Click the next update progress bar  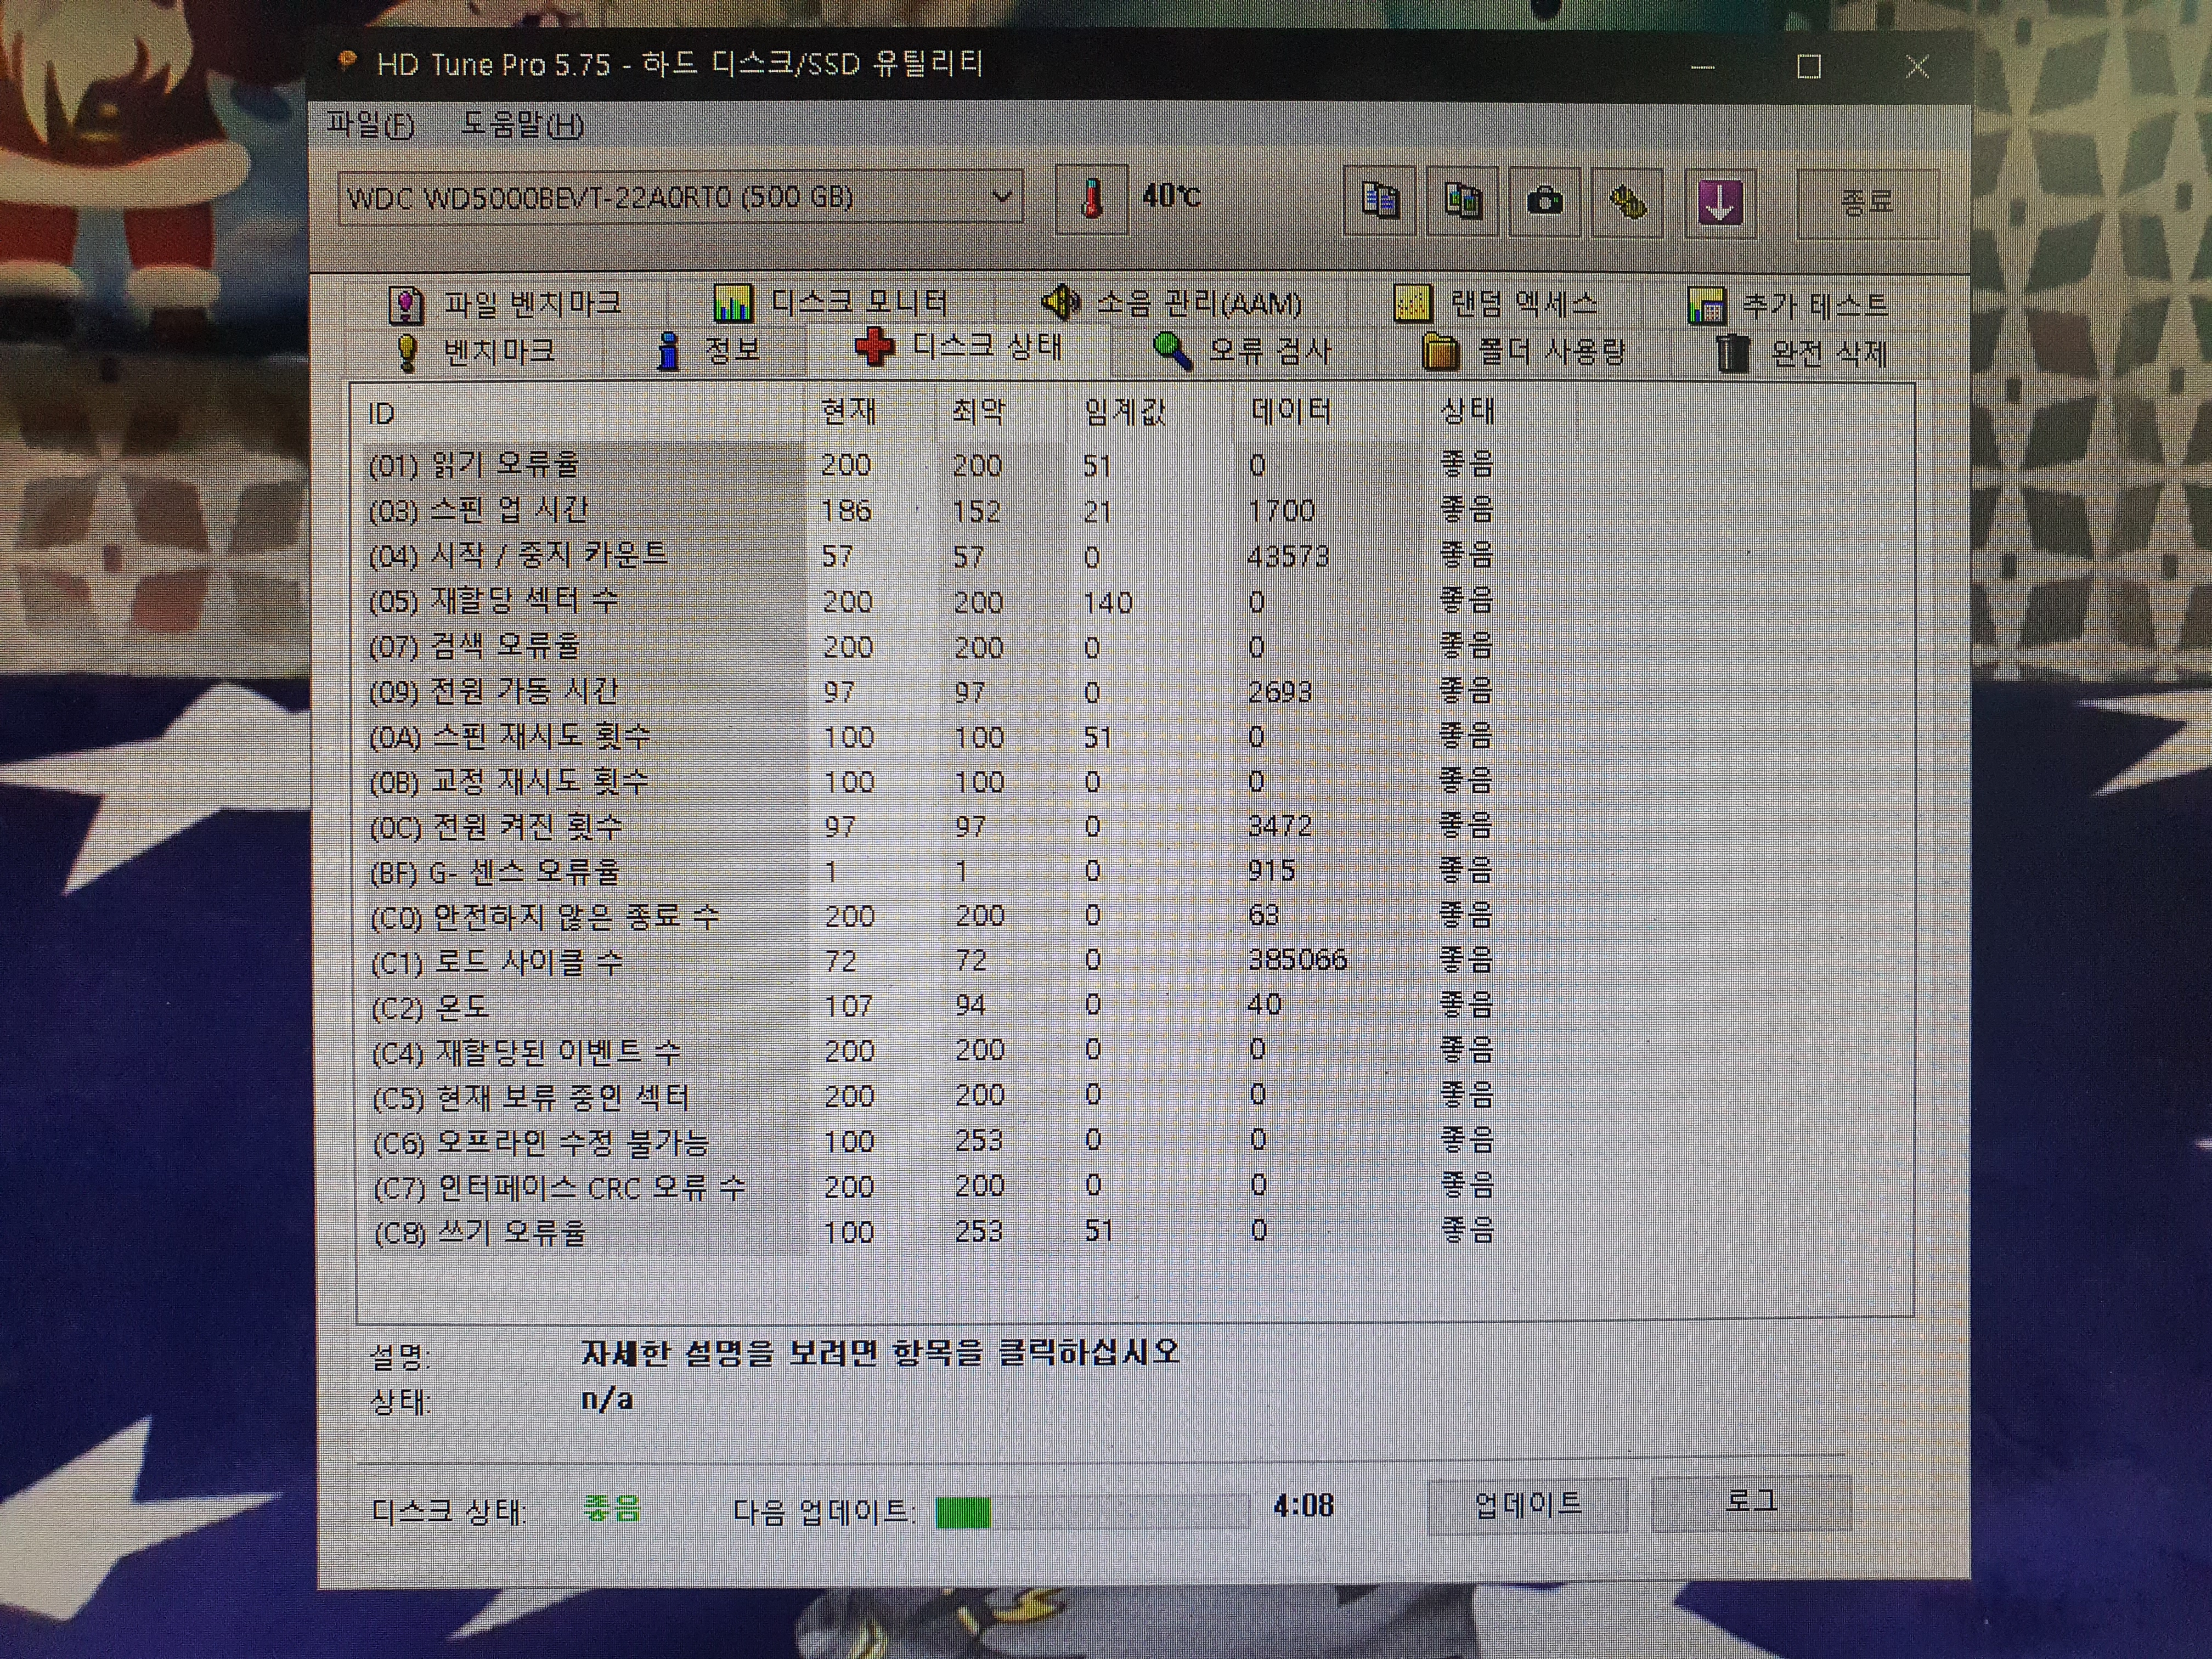(x=1092, y=1512)
